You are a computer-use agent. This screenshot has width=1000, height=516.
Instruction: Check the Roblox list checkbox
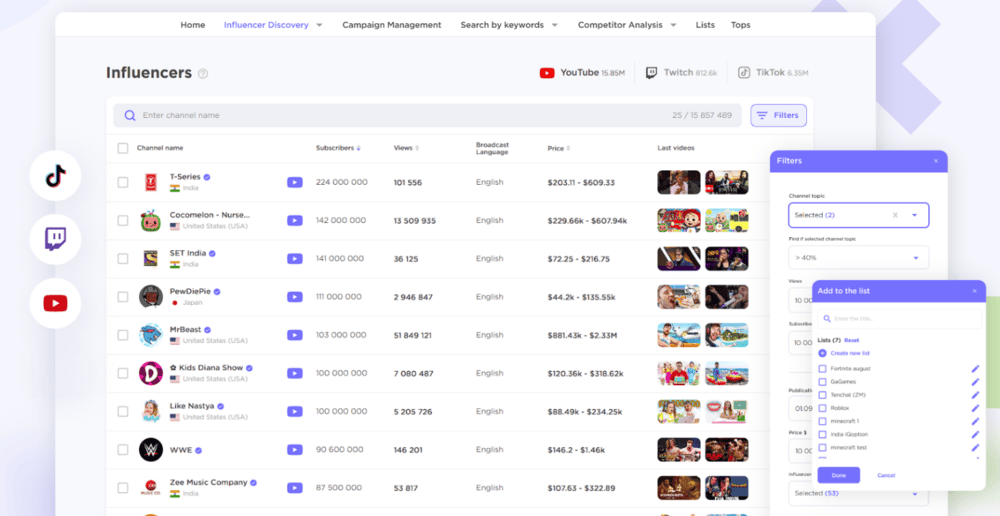point(822,408)
